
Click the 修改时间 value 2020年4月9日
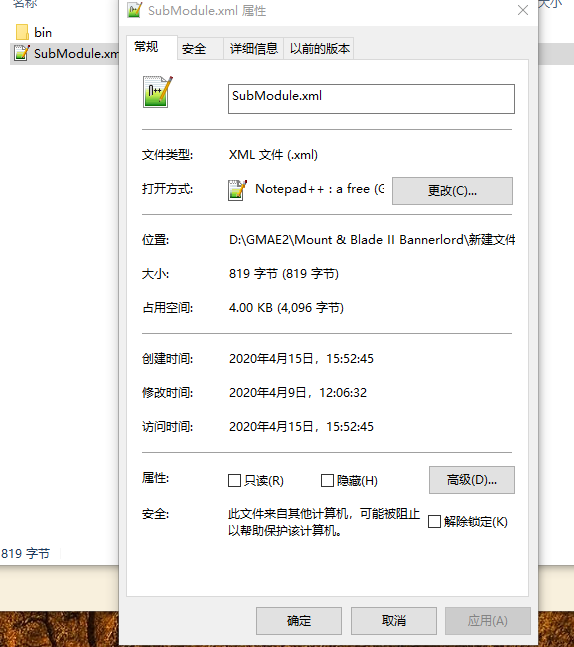298,392
